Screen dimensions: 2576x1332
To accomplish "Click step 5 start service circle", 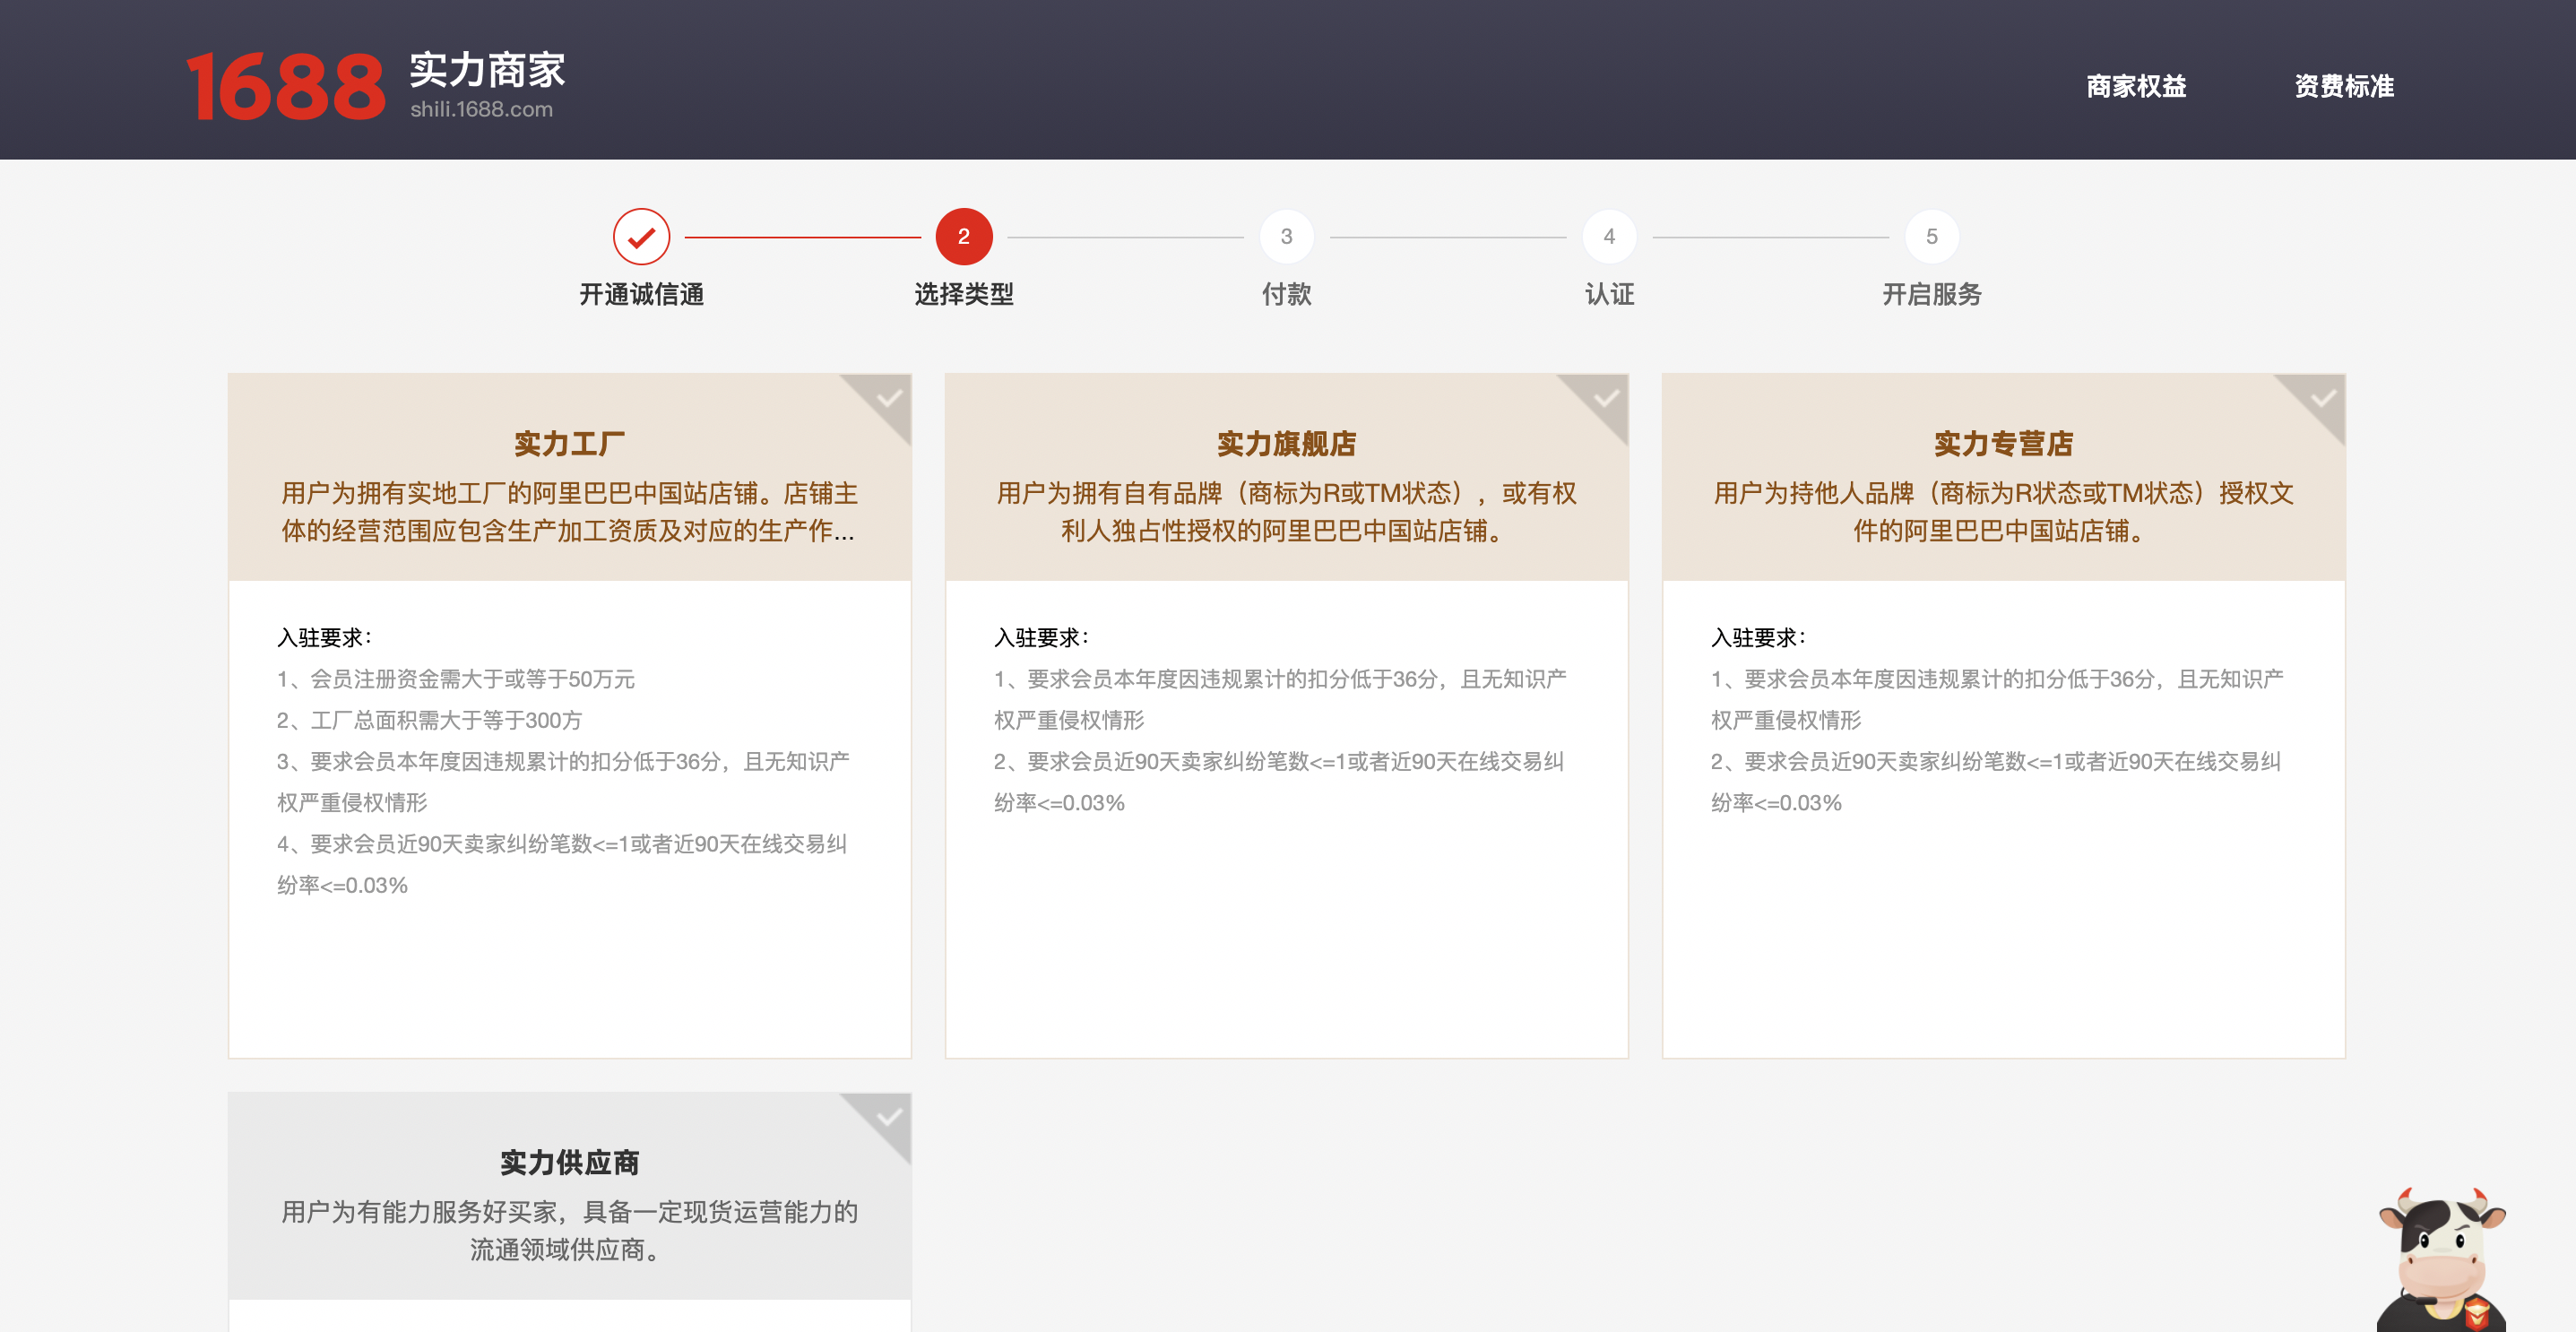I will pyautogui.click(x=1931, y=237).
